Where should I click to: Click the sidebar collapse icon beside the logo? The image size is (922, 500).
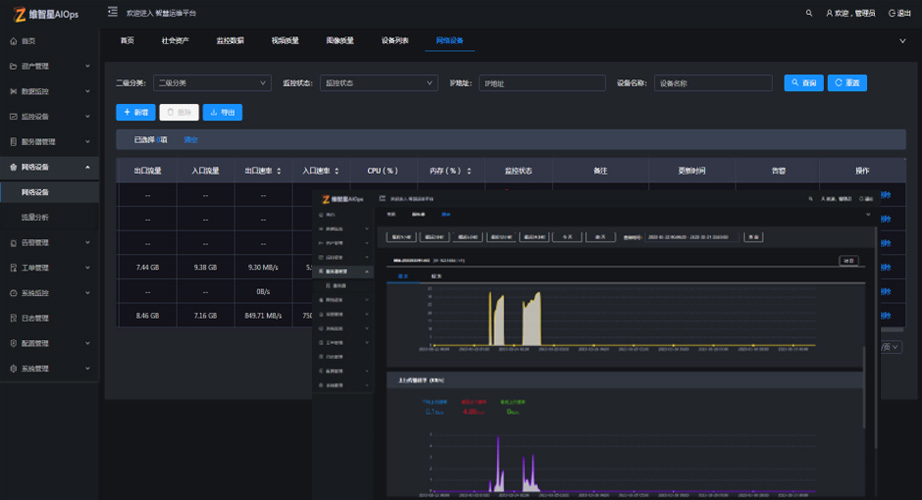(113, 13)
